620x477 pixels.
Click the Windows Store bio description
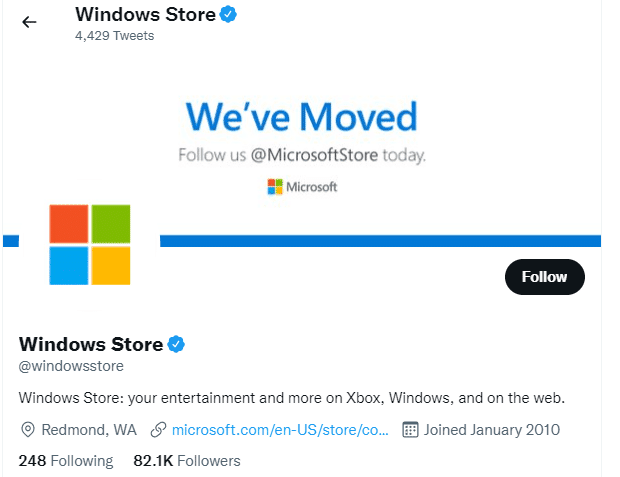pos(292,398)
